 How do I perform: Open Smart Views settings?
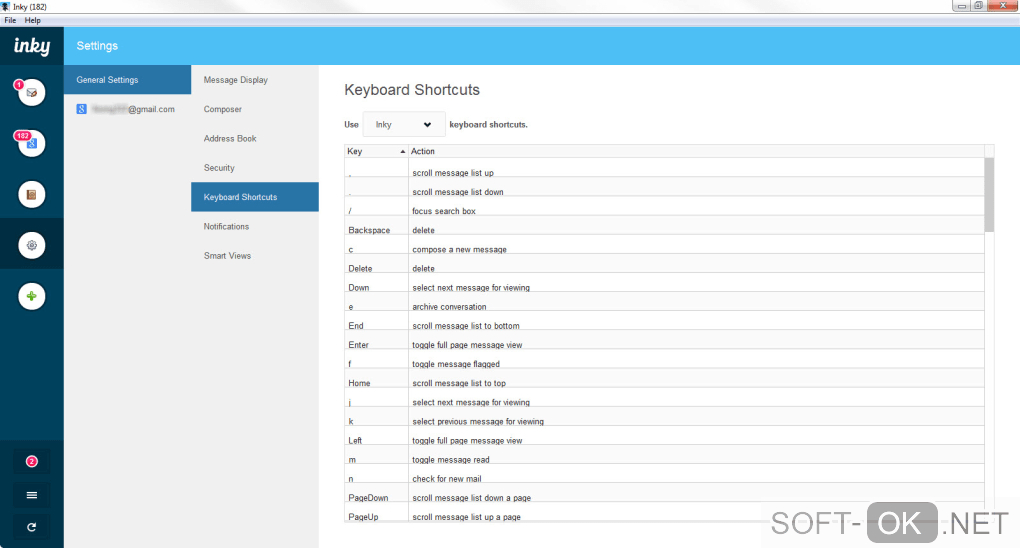click(x=255, y=256)
